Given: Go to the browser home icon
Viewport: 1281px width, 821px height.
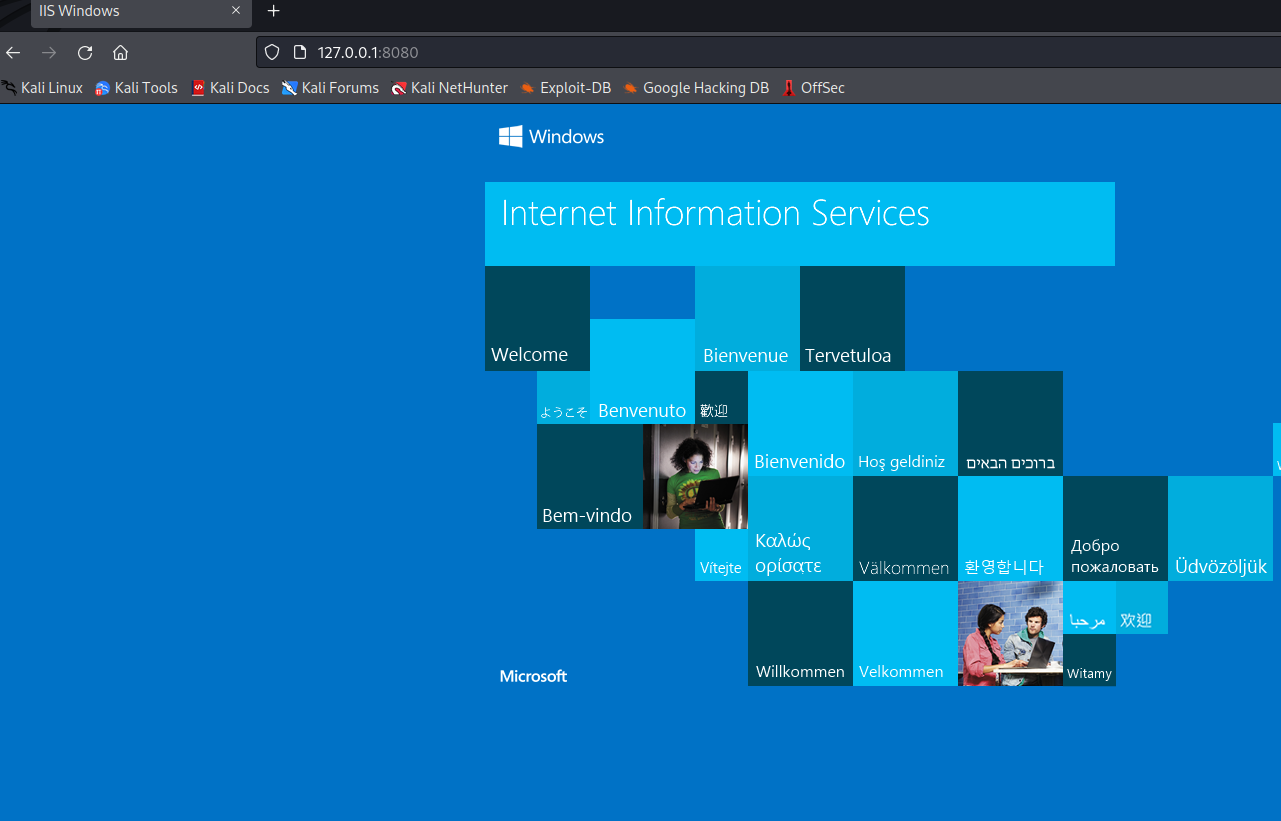Looking at the screenshot, I should tap(120, 53).
